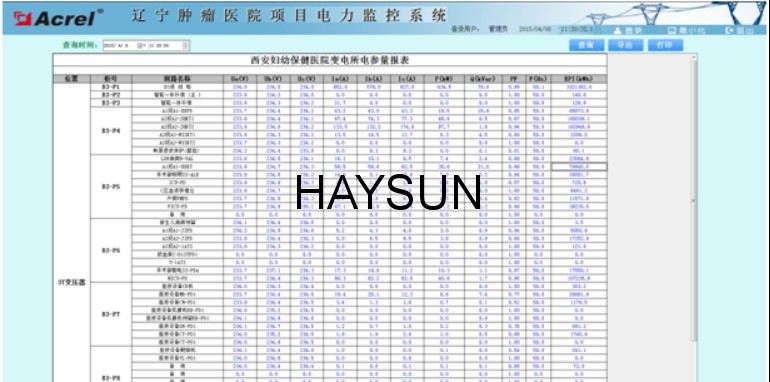Click the Ib(A) column header
This screenshot has height=382, width=770.
pyautogui.click(x=374, y=79)
